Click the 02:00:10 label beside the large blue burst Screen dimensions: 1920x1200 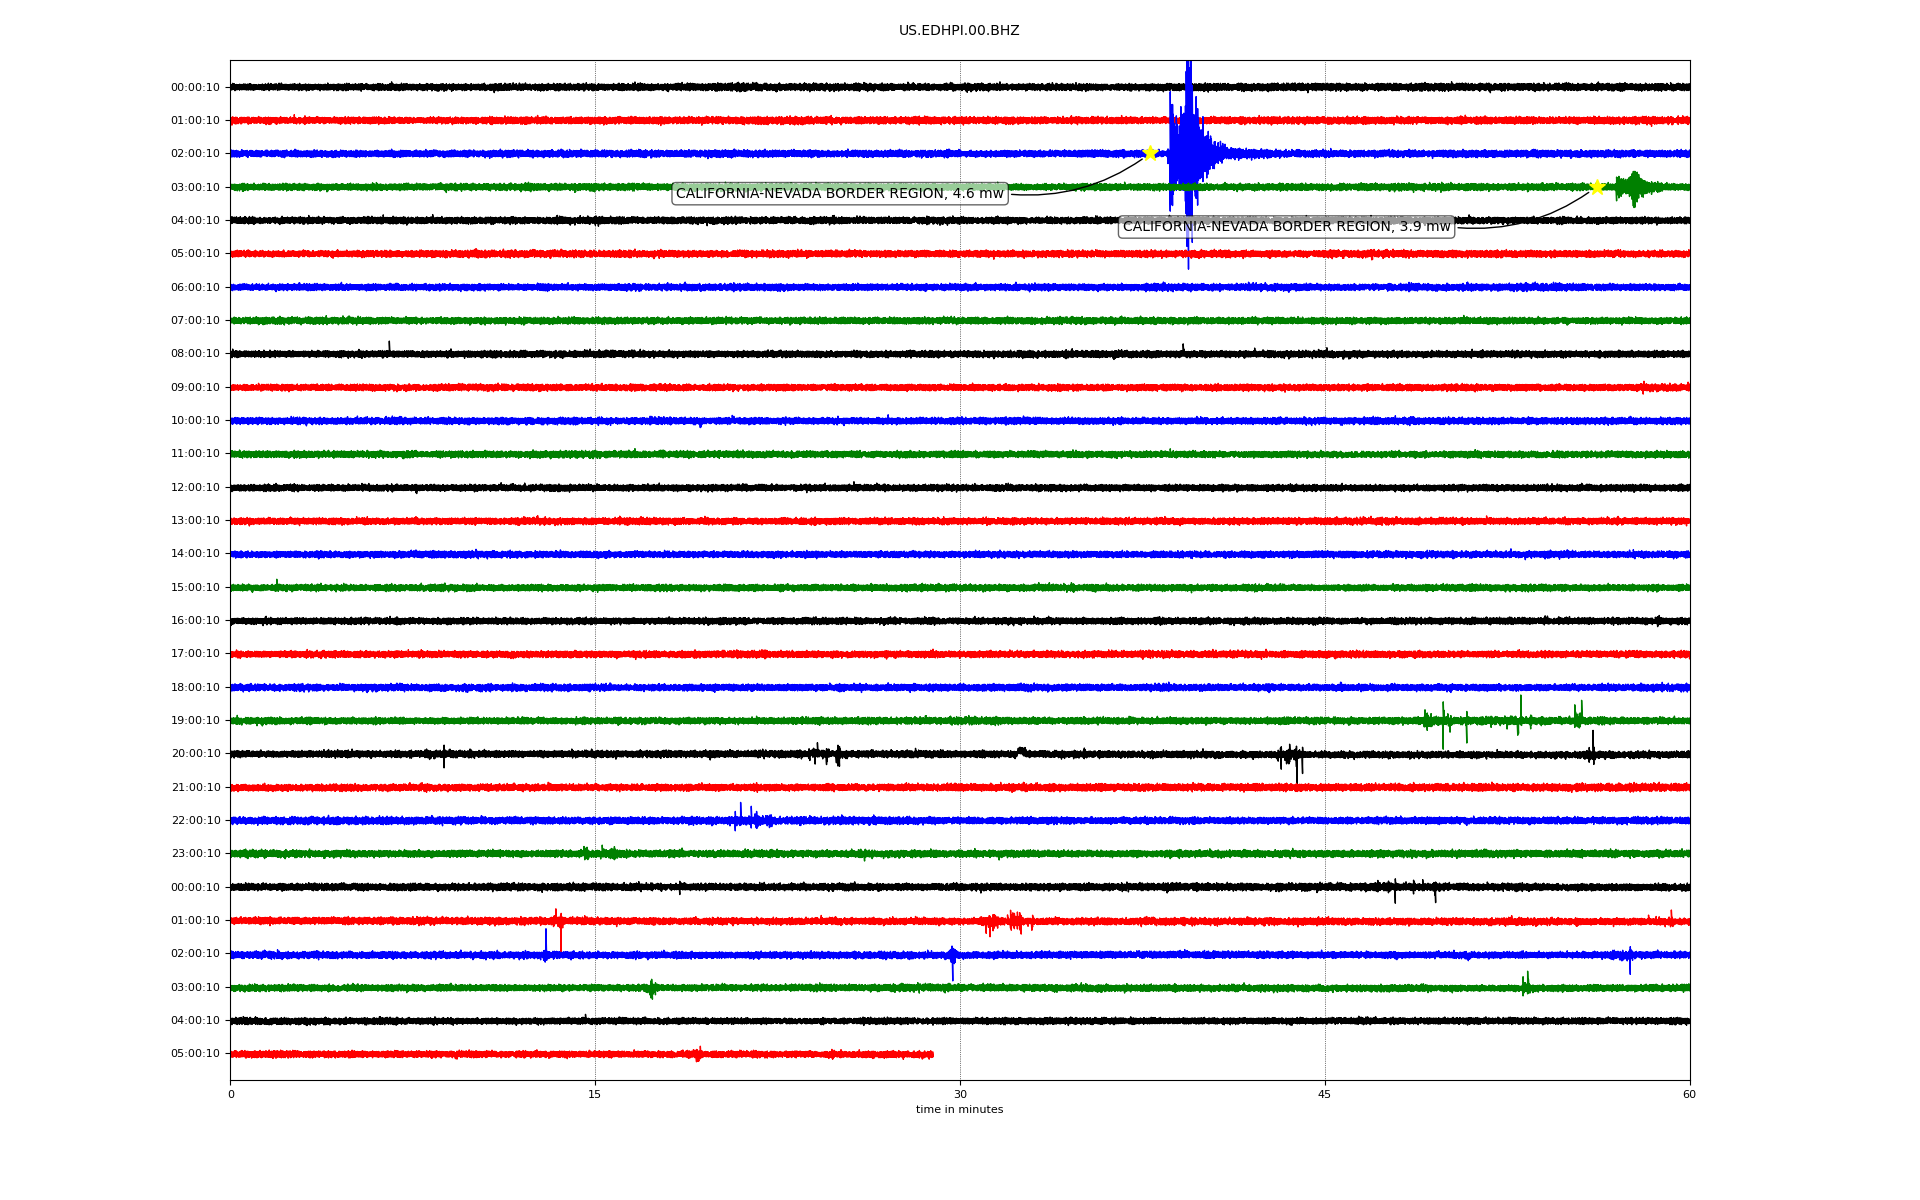click(x=195, y=154)
